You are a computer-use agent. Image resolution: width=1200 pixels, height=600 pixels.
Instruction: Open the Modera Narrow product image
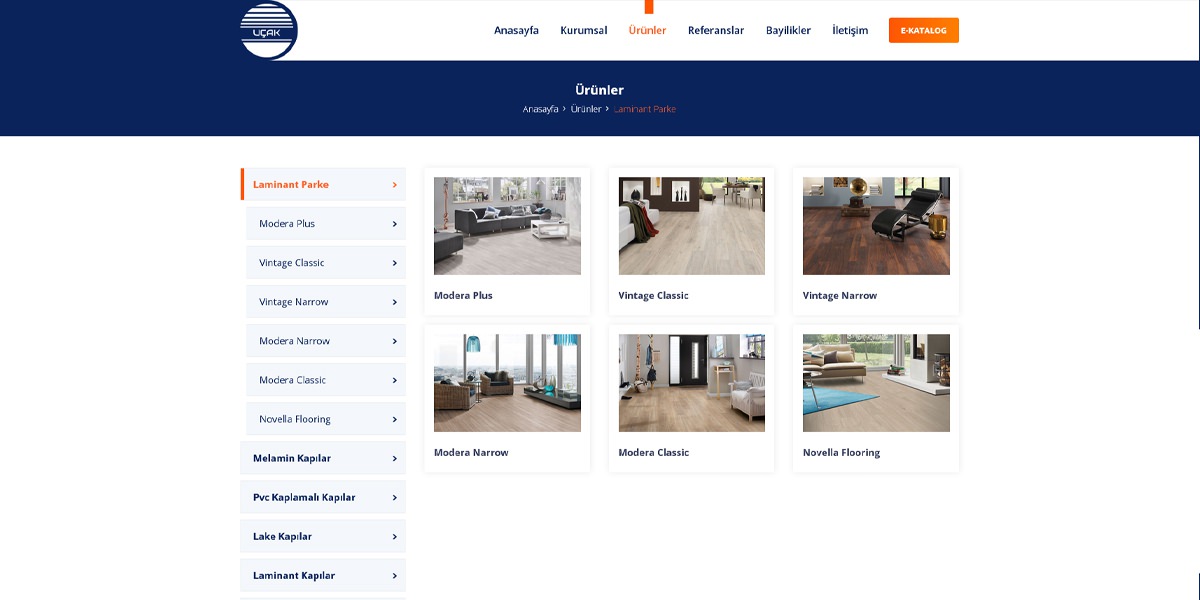[507, 383]
